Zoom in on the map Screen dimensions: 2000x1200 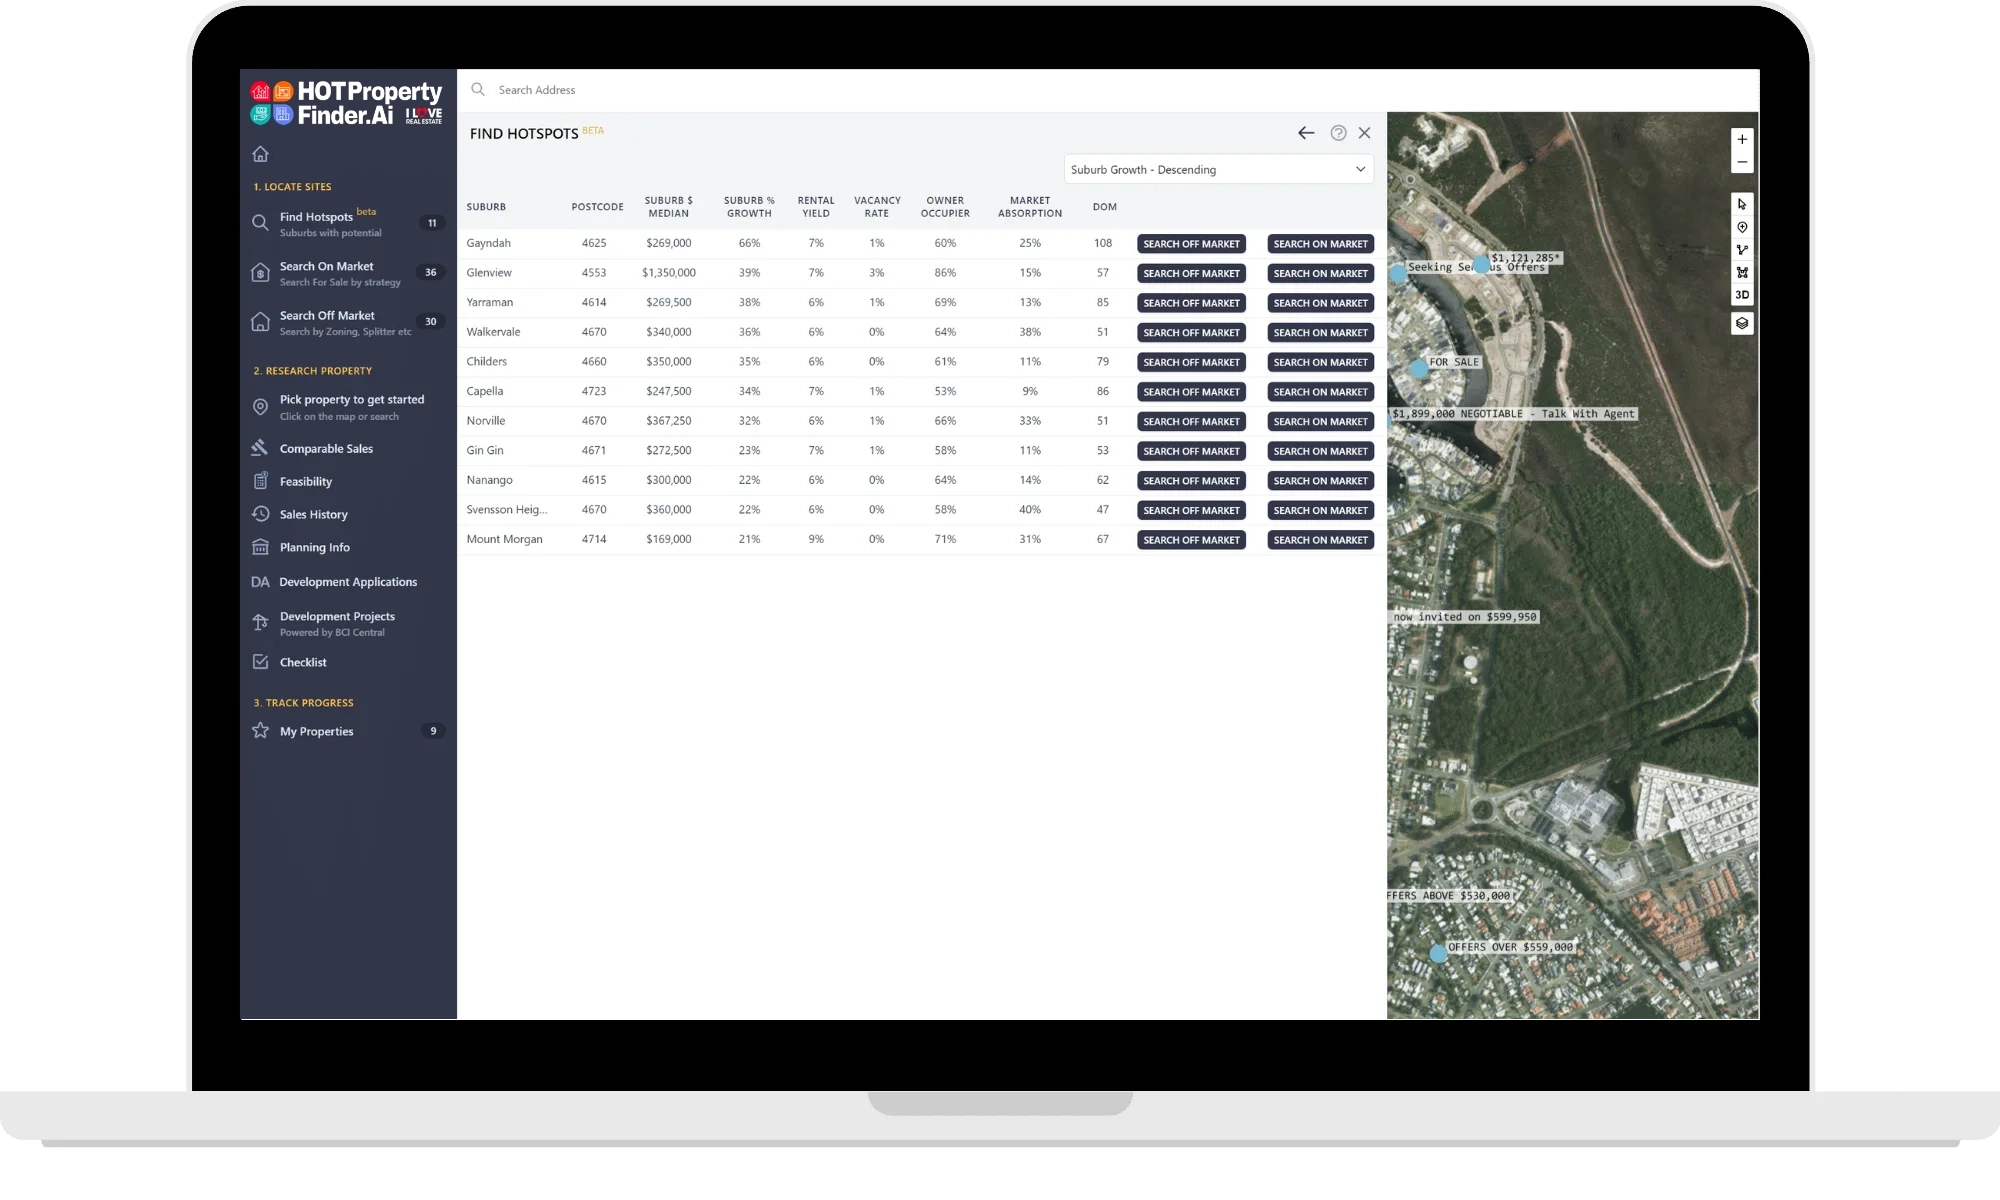1742,140
